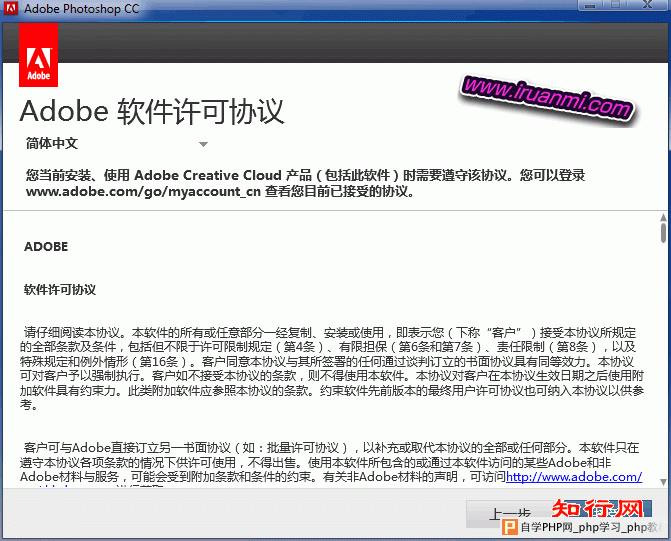Click the agreement scrollbar thumb
671x541 pixels.
pyautogui.click(x=663, y=233)
